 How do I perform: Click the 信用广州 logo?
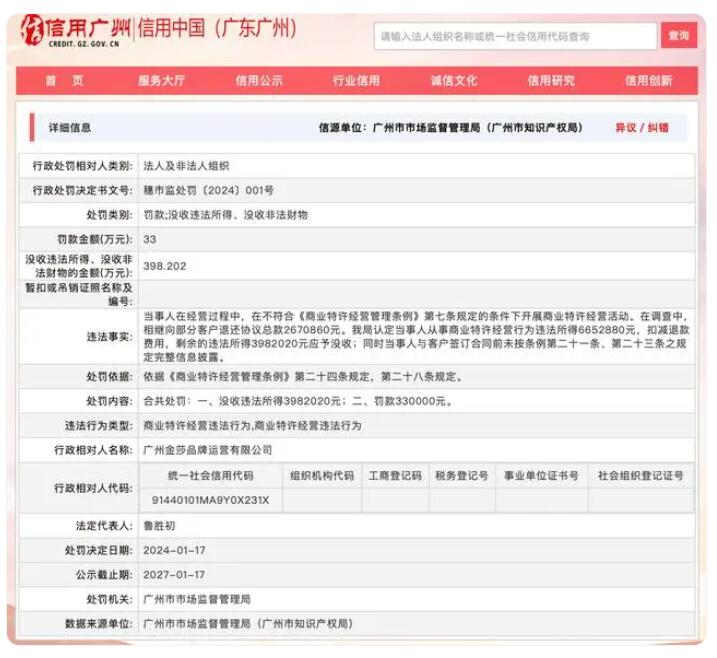point(75,30)
